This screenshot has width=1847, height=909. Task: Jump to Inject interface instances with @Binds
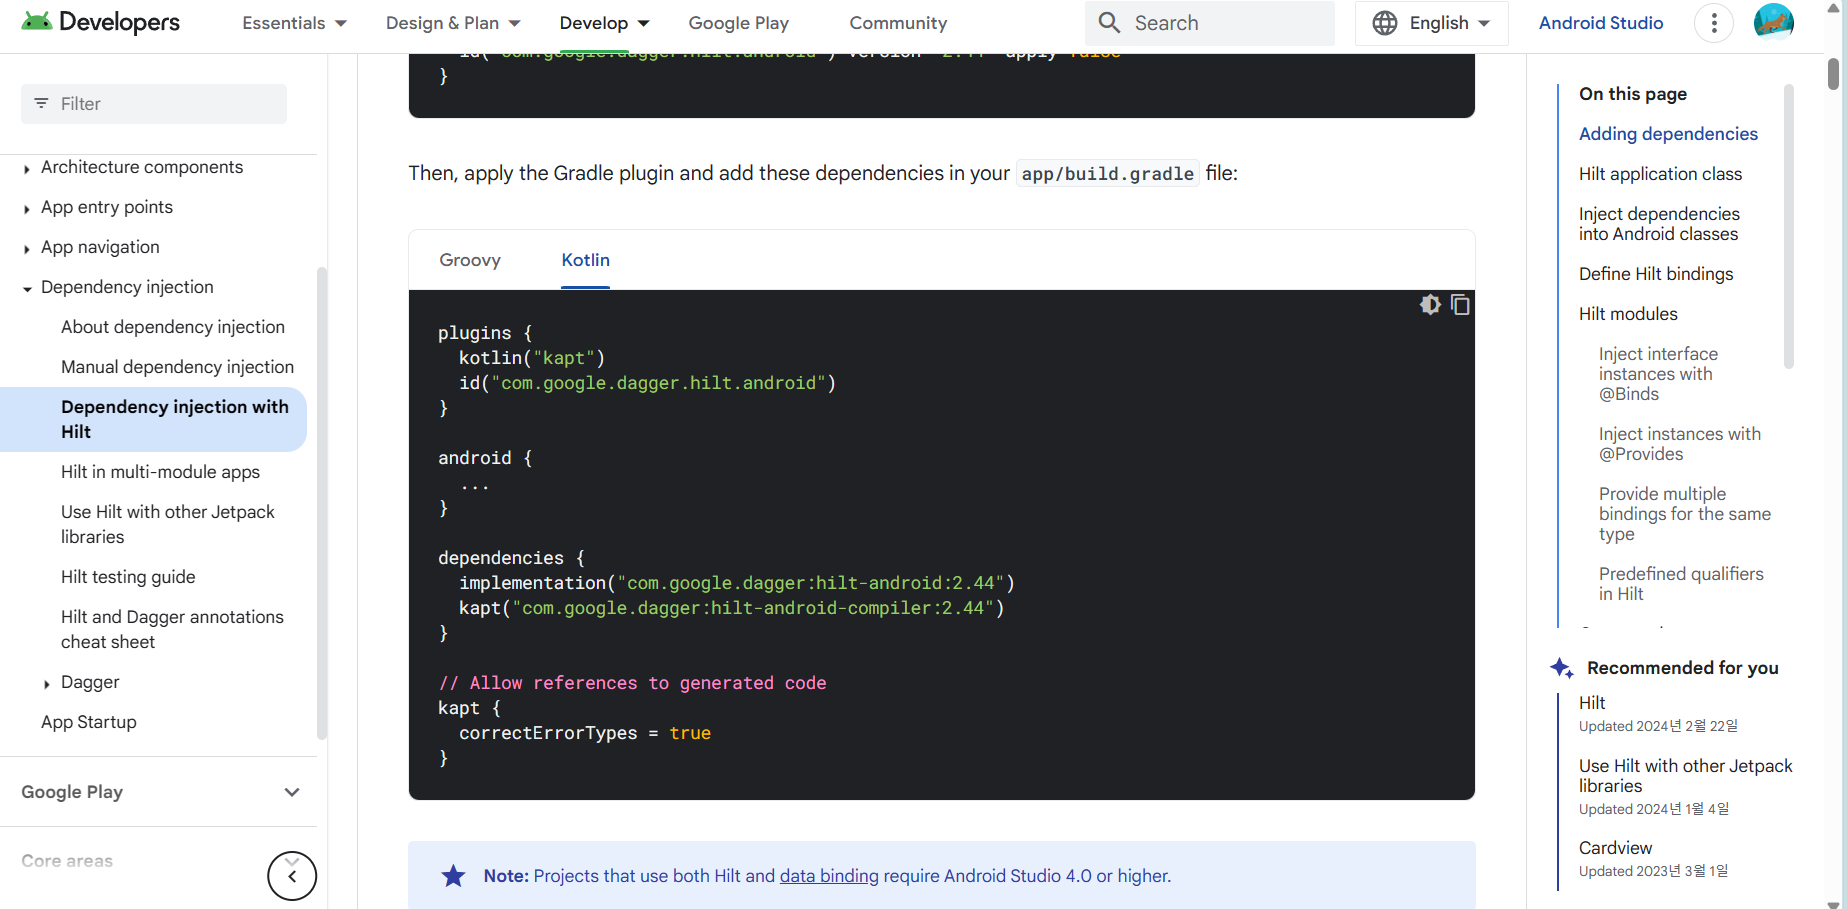click(1658, 374)
